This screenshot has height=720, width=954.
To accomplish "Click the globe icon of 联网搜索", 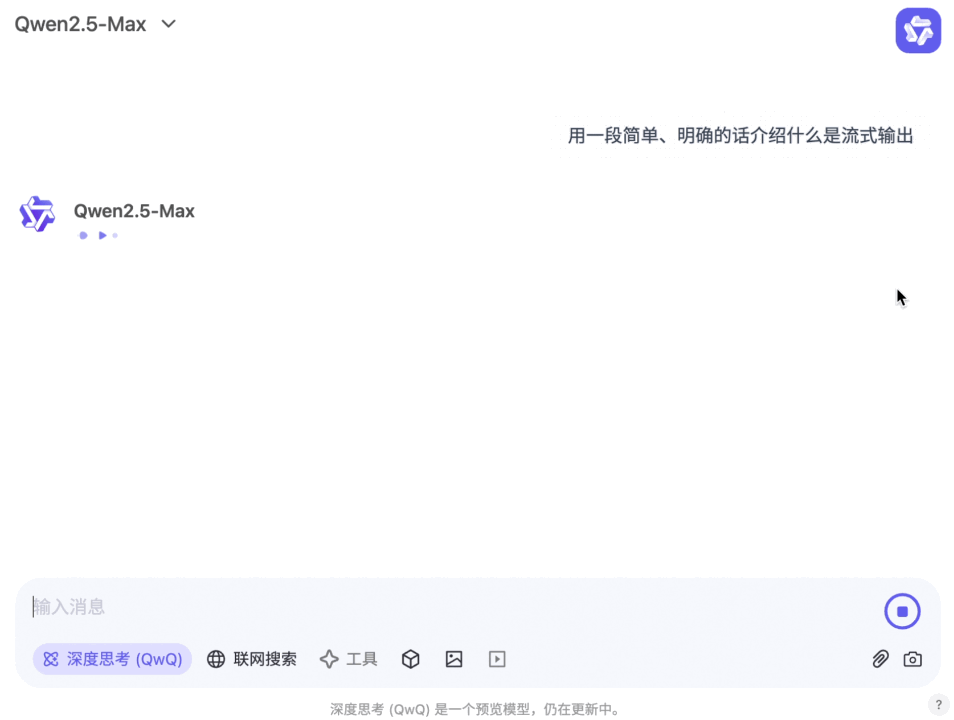I will pyautogui.click(x=216, y=659).
